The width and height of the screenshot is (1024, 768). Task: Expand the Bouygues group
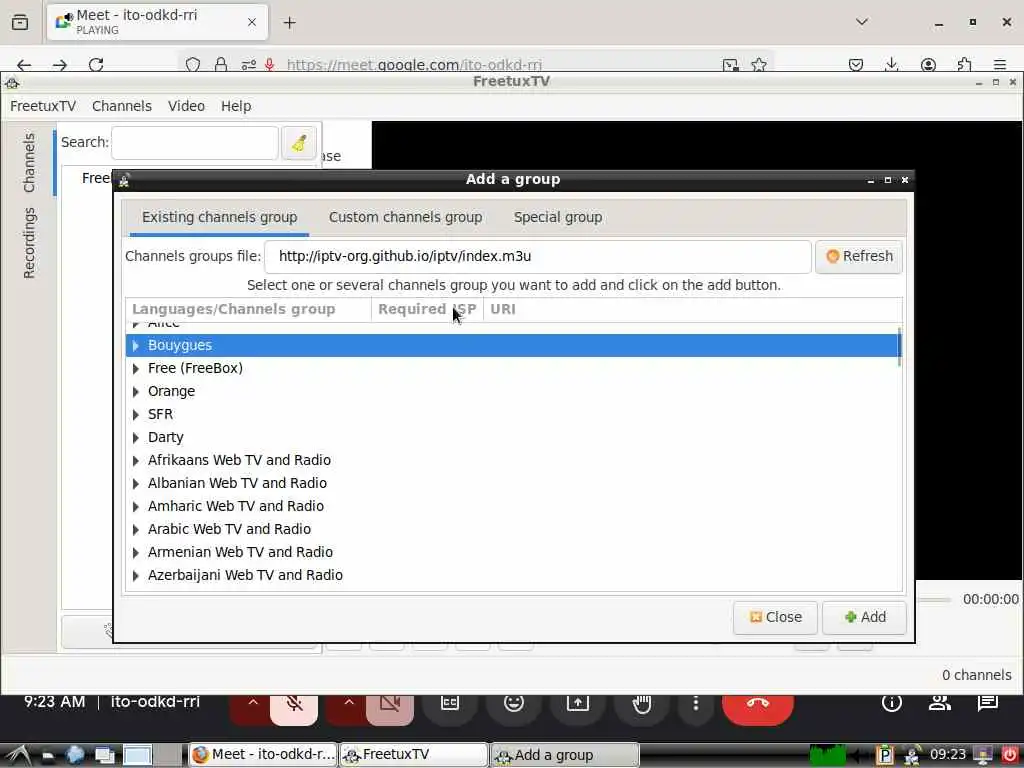(136, 345)
